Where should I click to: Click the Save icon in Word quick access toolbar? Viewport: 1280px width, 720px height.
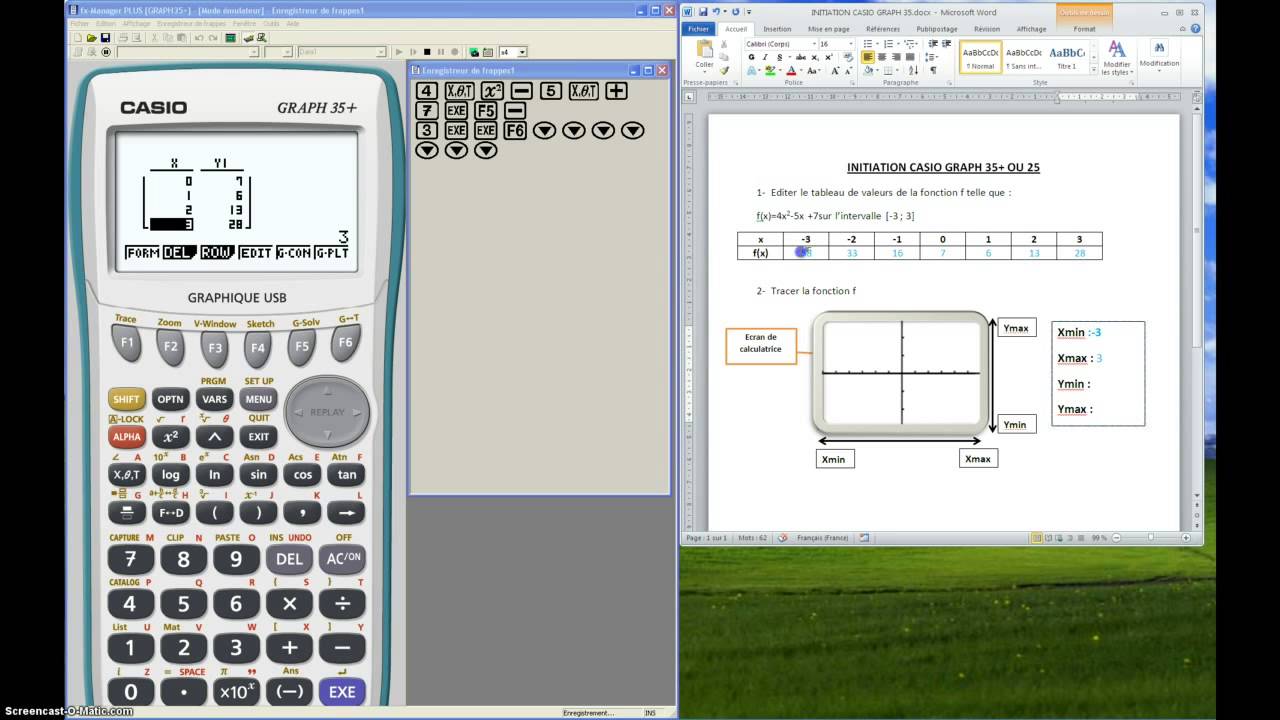click(x=703, y=12)
